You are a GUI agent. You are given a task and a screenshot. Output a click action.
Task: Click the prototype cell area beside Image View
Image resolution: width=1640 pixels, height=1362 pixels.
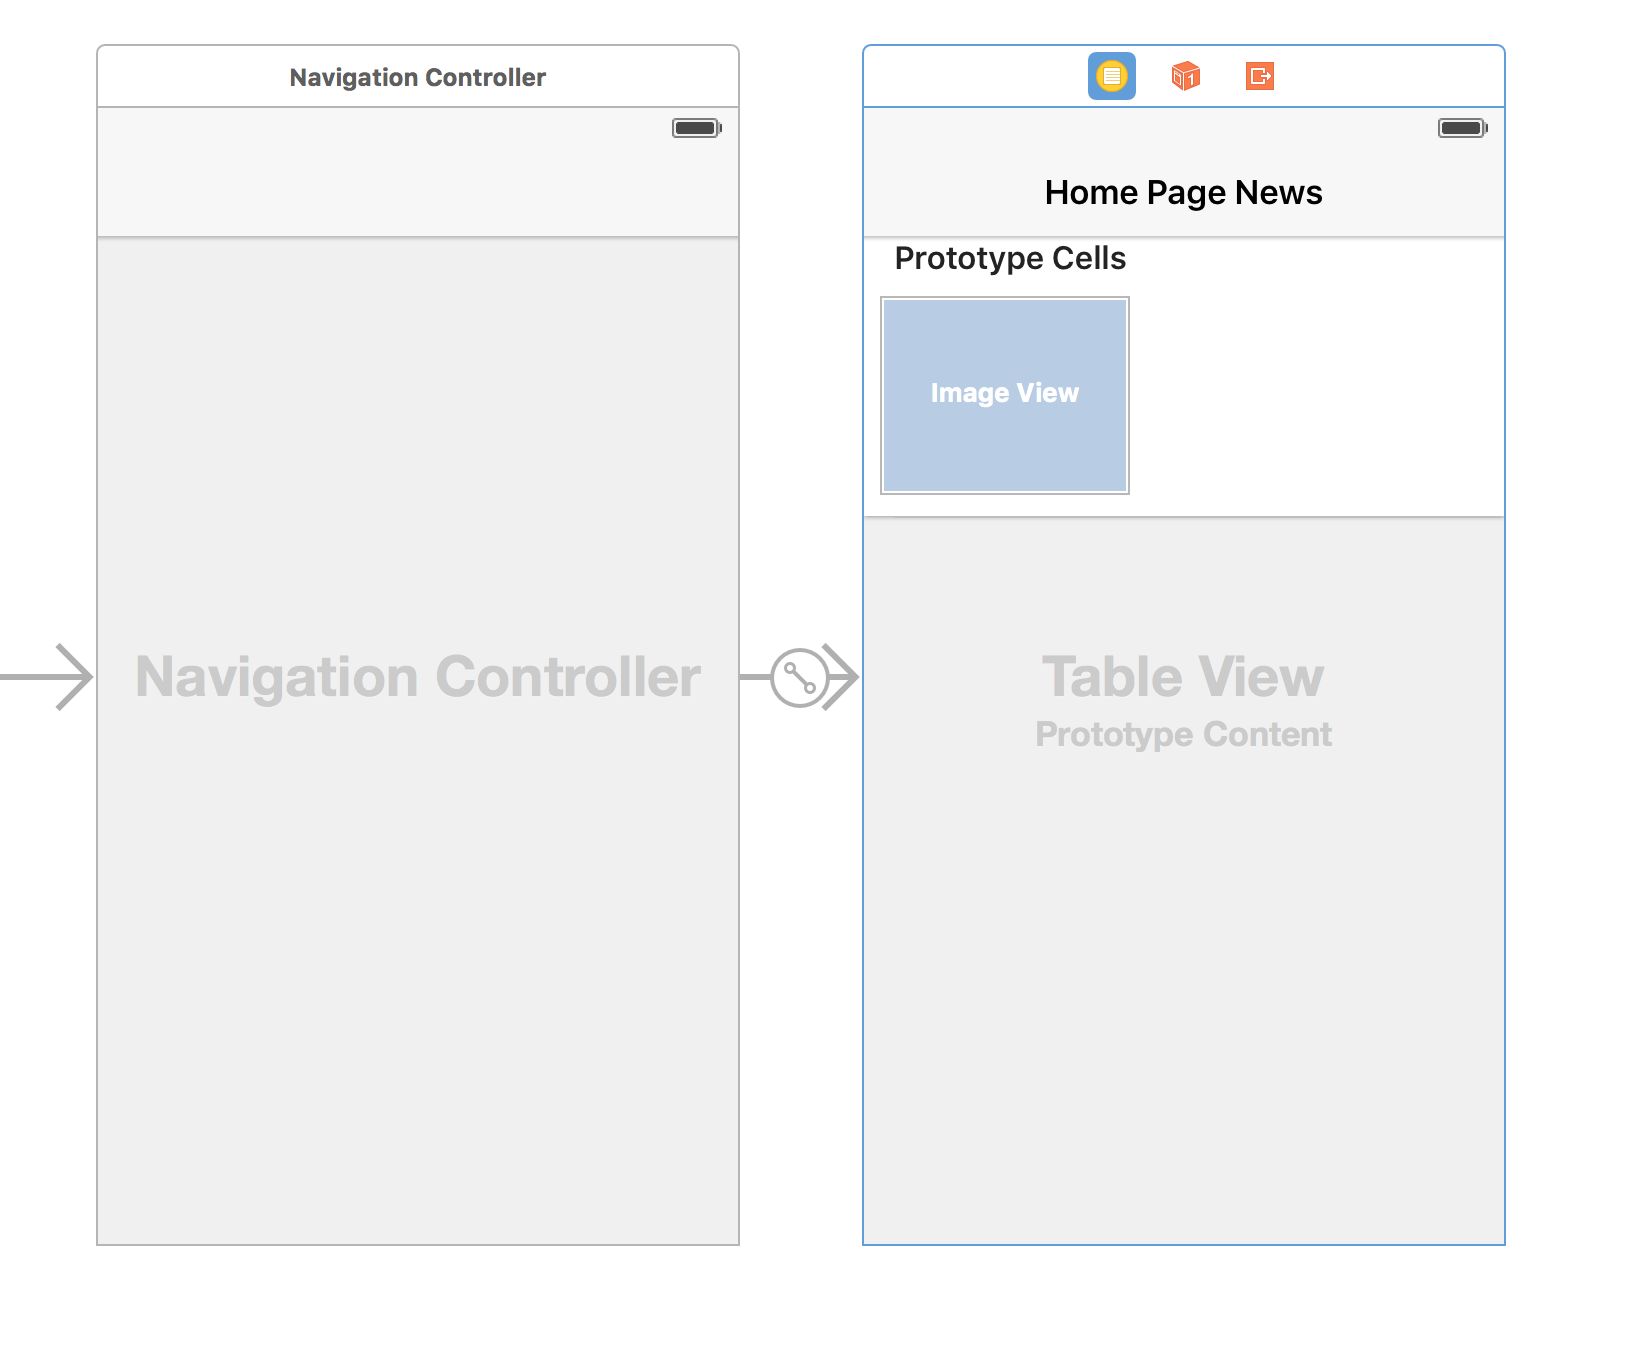click(x=1316, y=396)
